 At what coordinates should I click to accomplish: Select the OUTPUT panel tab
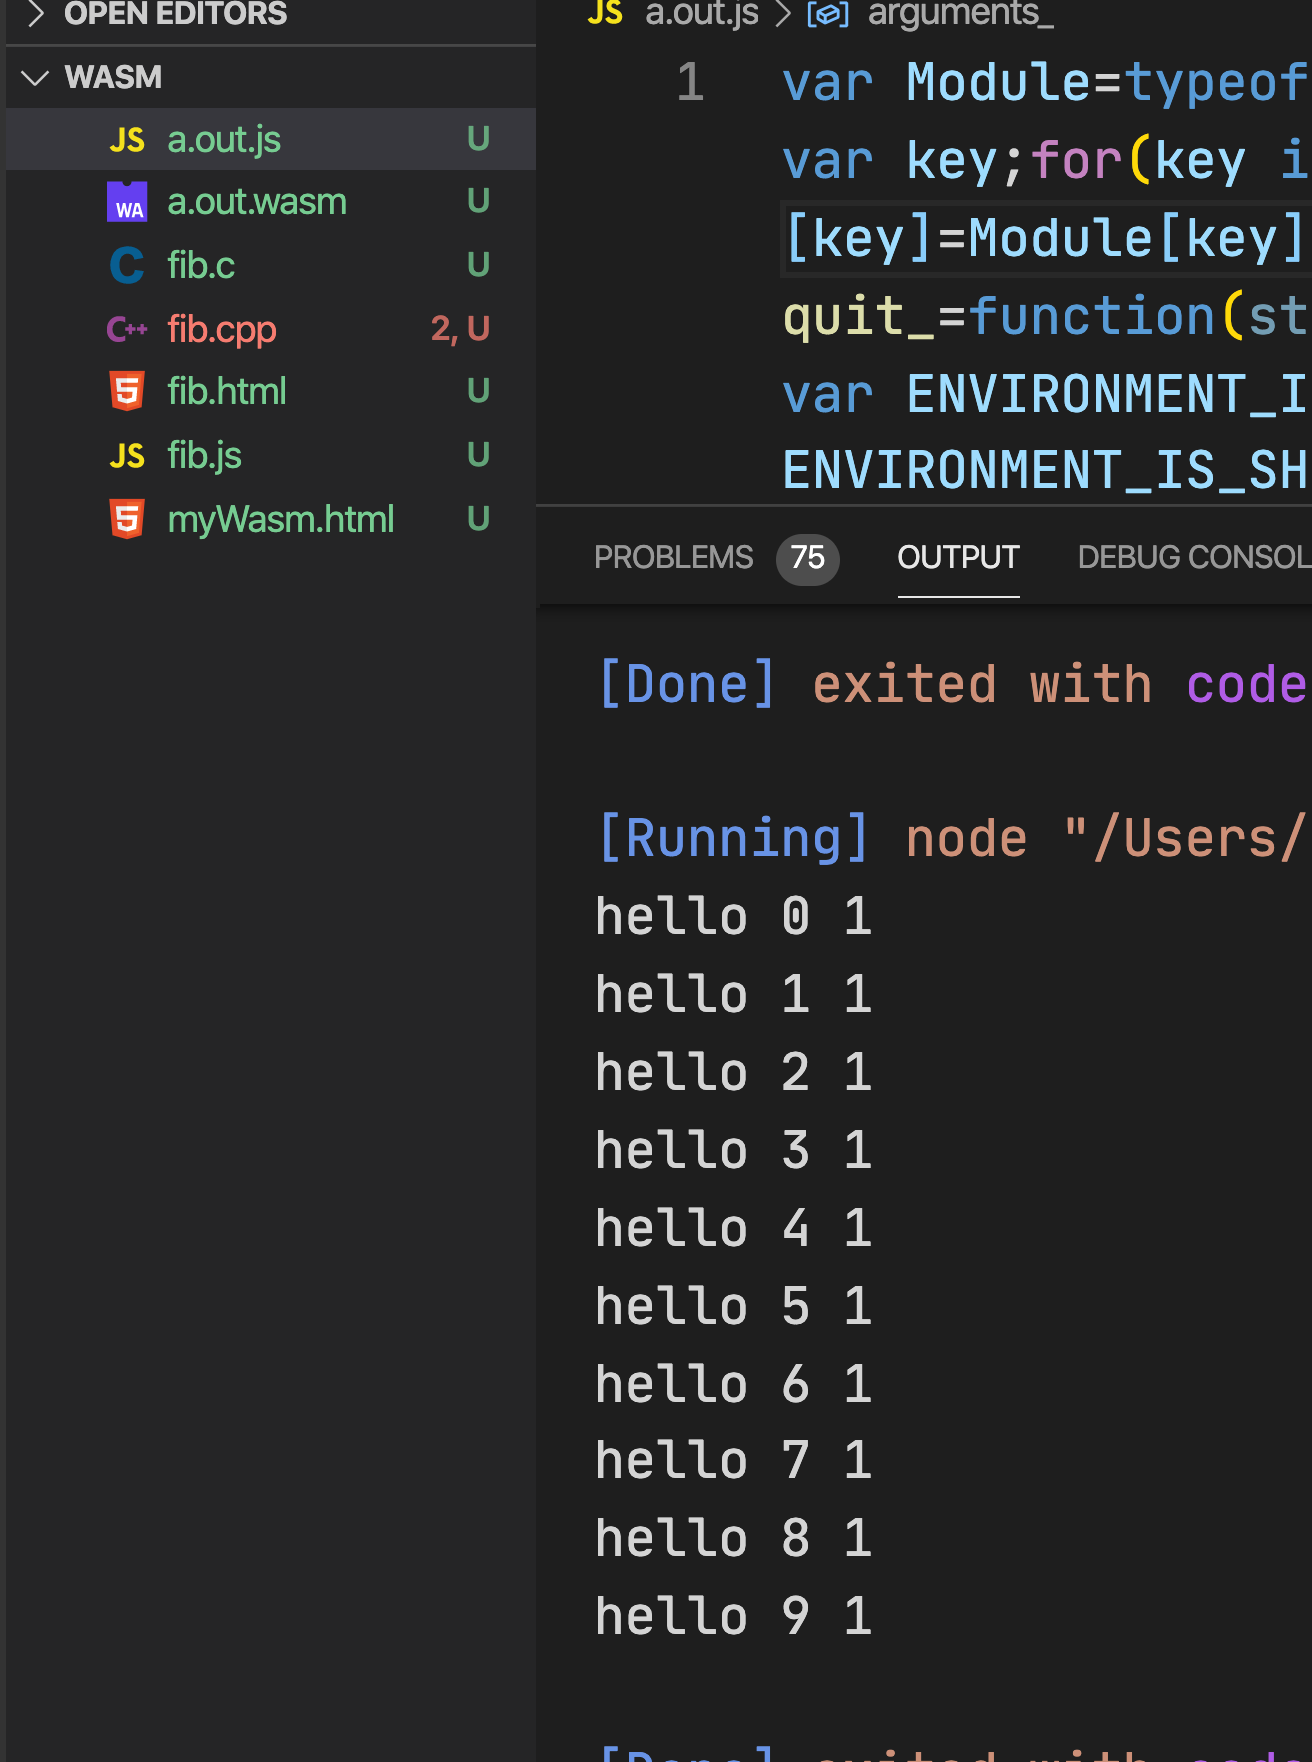click(958, 557)
